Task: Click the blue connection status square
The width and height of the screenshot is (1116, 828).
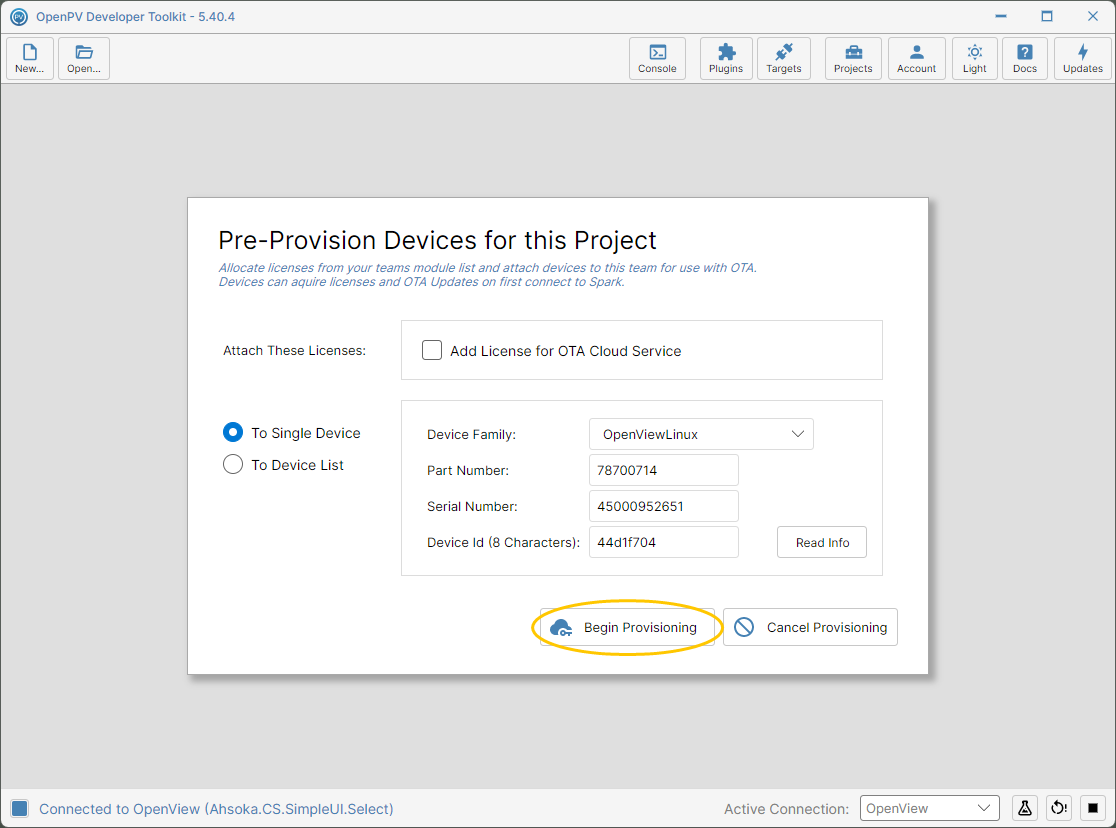Action: coord(20,808)
